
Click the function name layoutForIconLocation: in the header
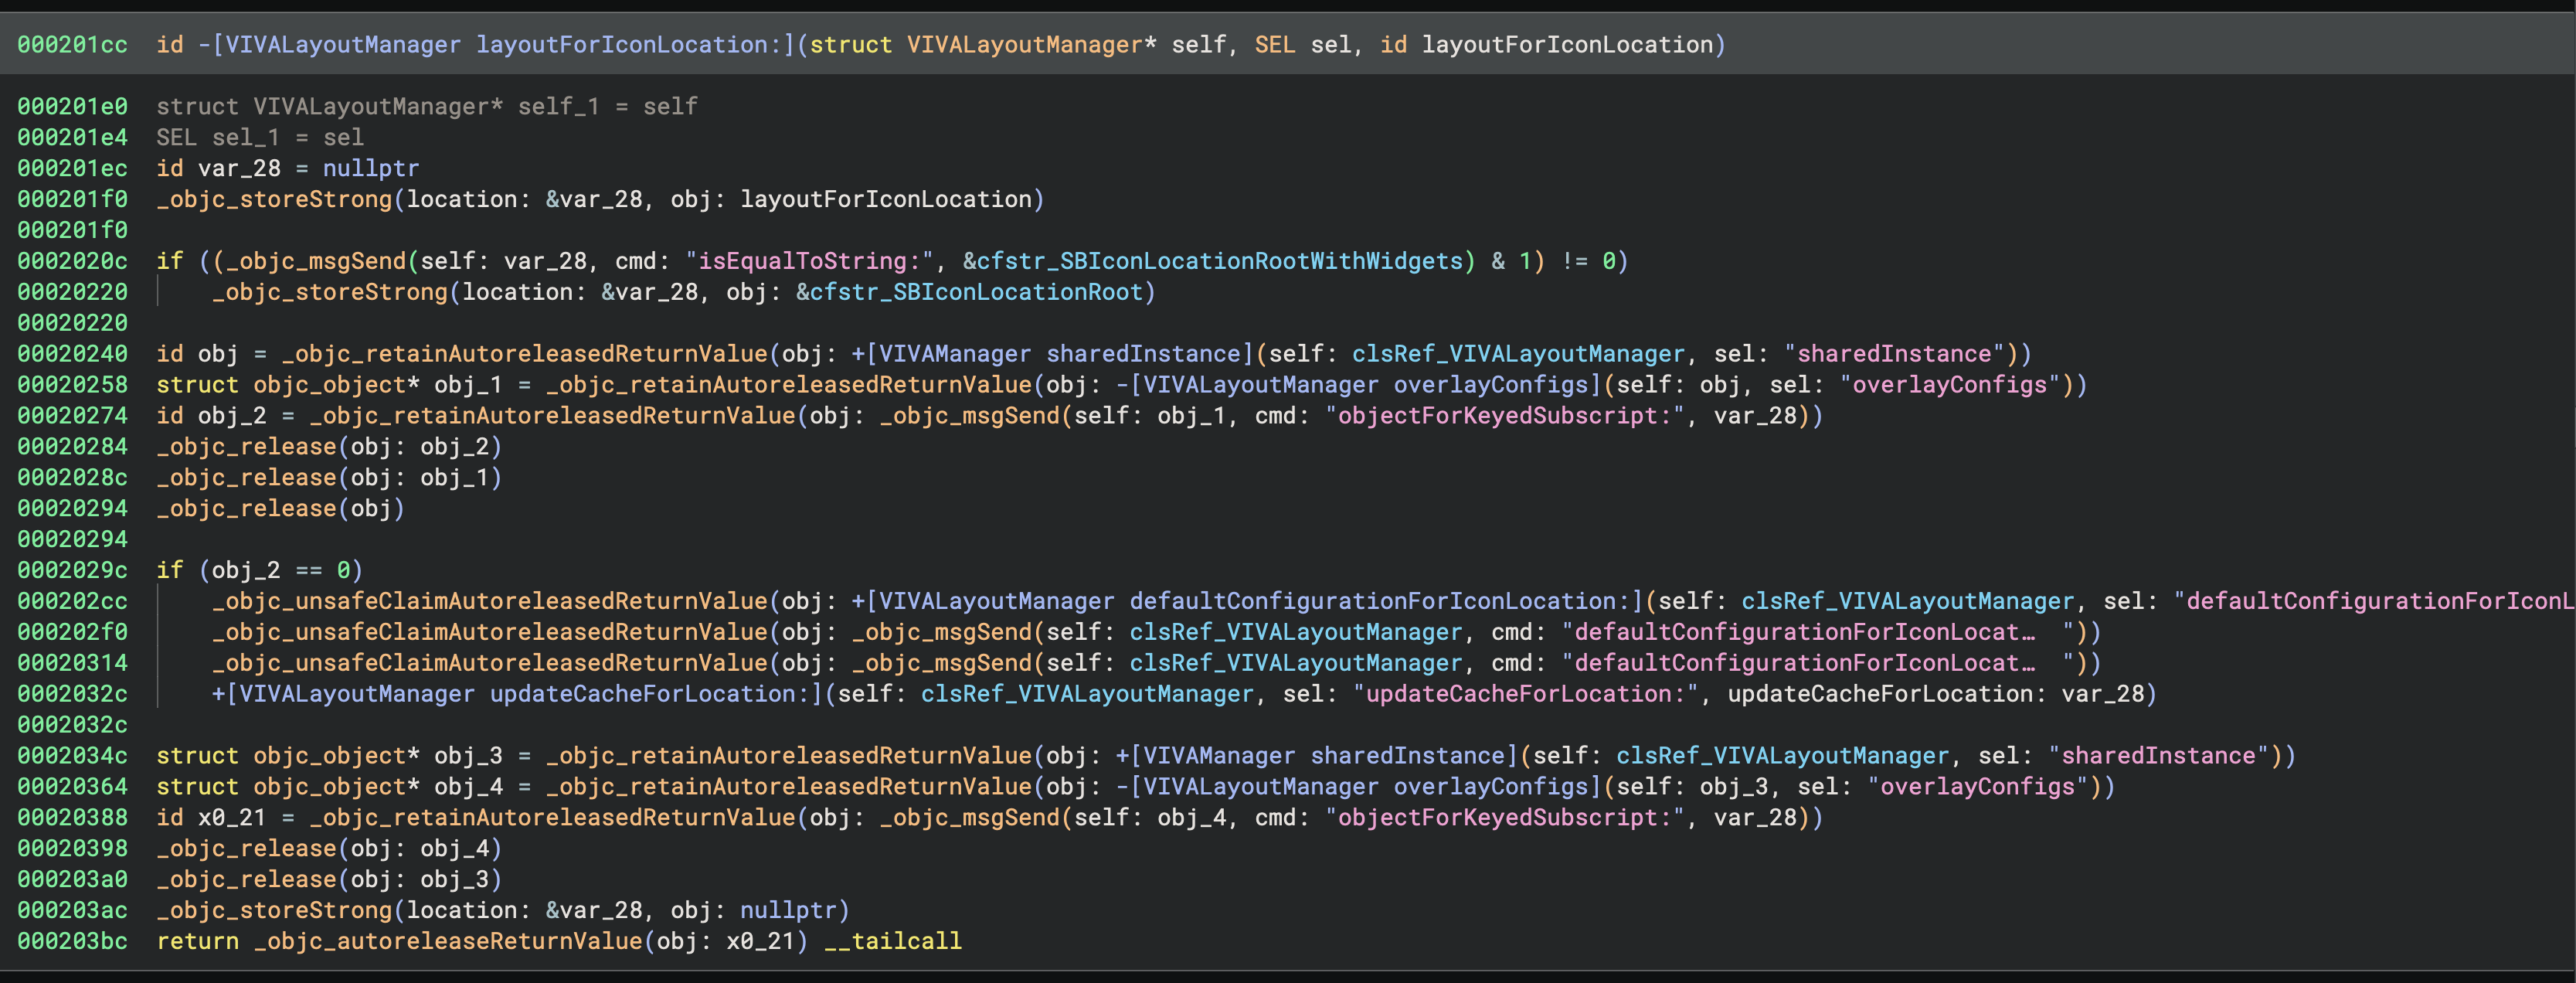(620, 44)
